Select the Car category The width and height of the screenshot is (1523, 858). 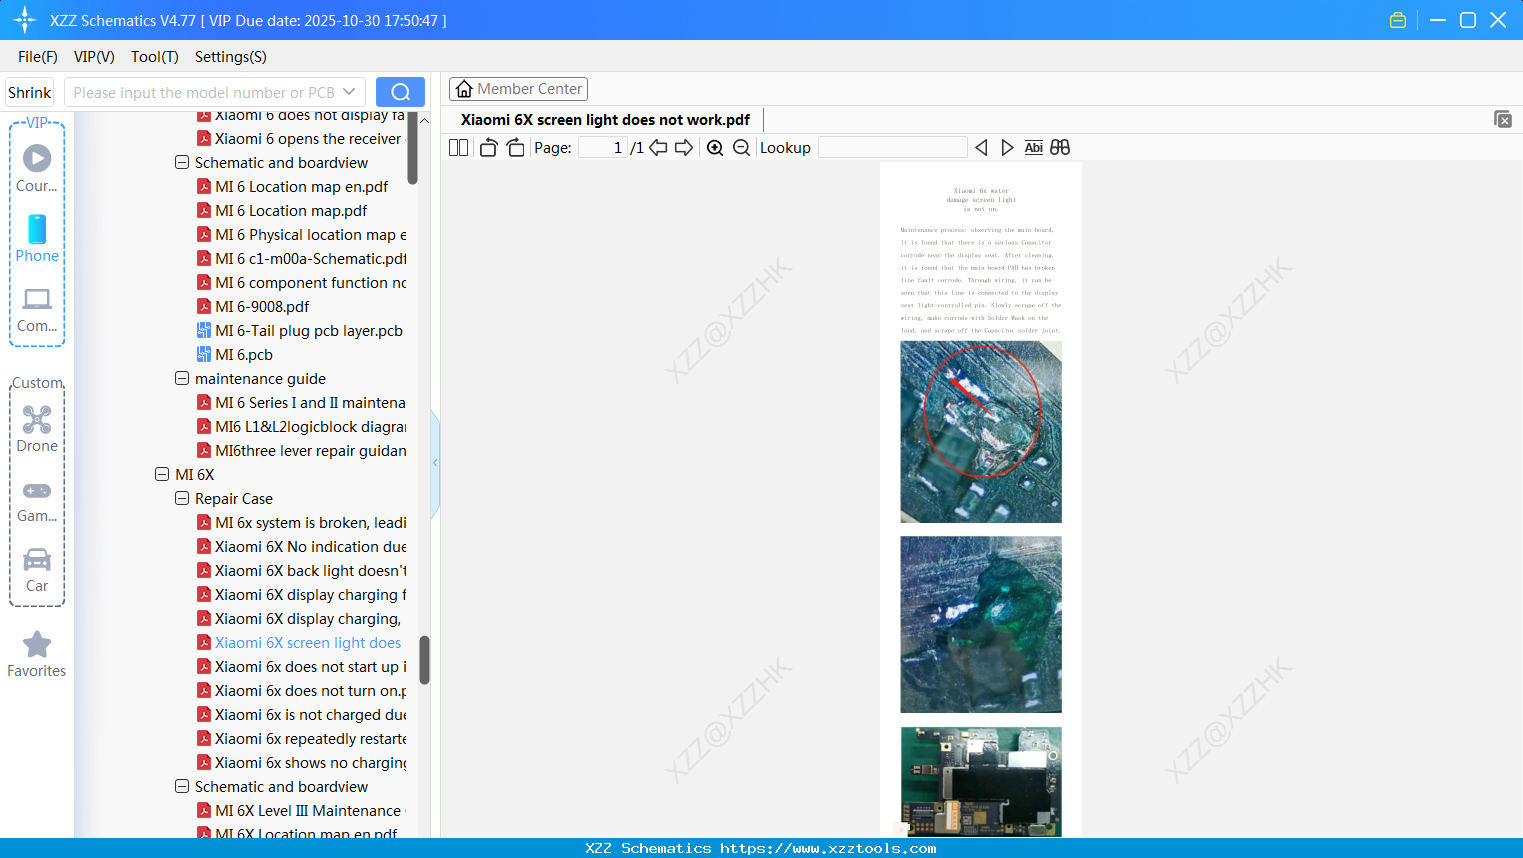point(37,570)
